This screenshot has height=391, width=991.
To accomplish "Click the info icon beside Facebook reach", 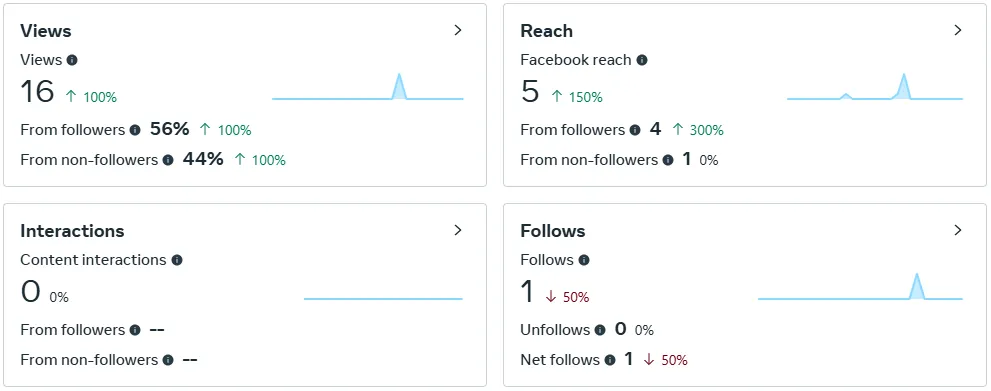I will click(642, 60).
